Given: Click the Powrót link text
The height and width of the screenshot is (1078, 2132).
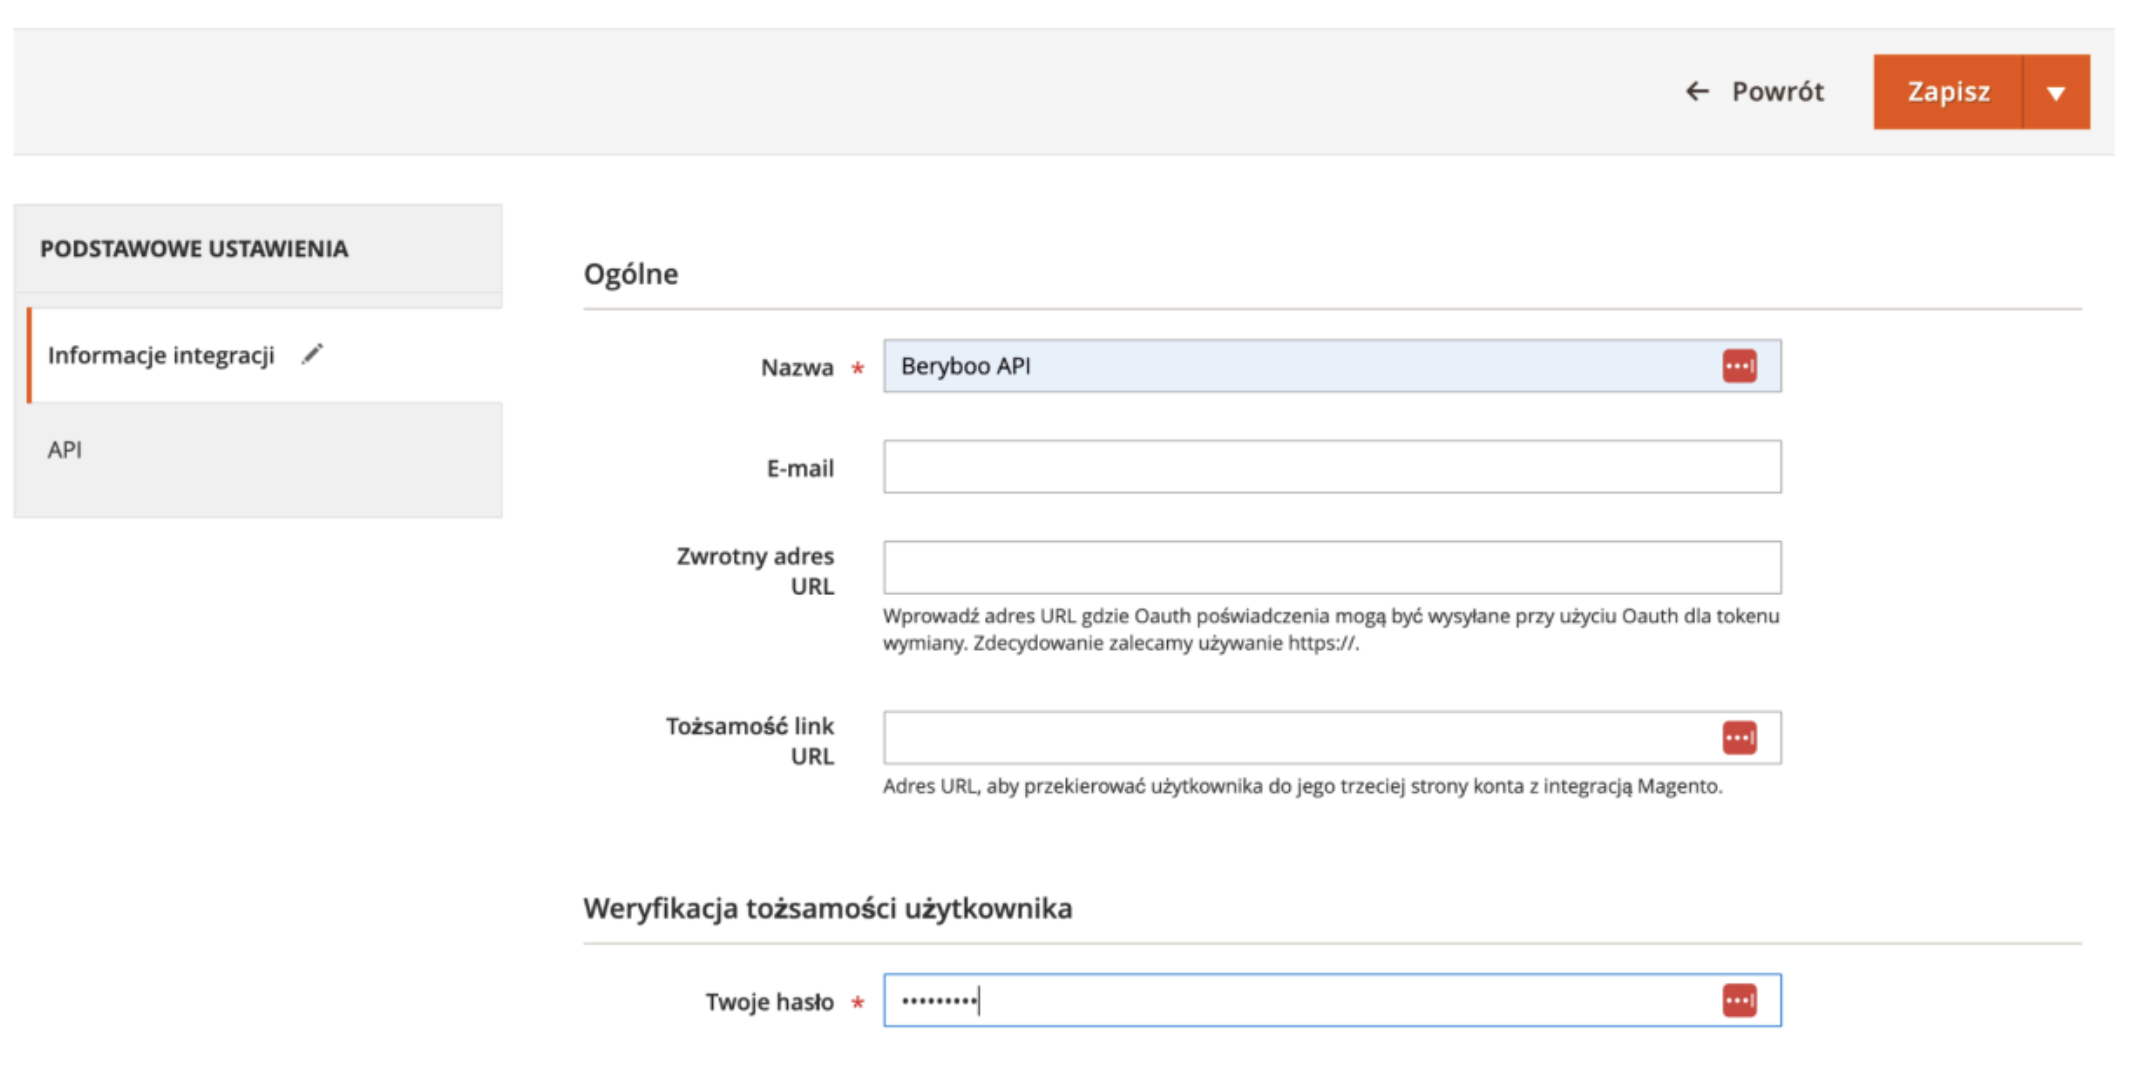Looking at the screenshot, I should [x=1777, y=92].
